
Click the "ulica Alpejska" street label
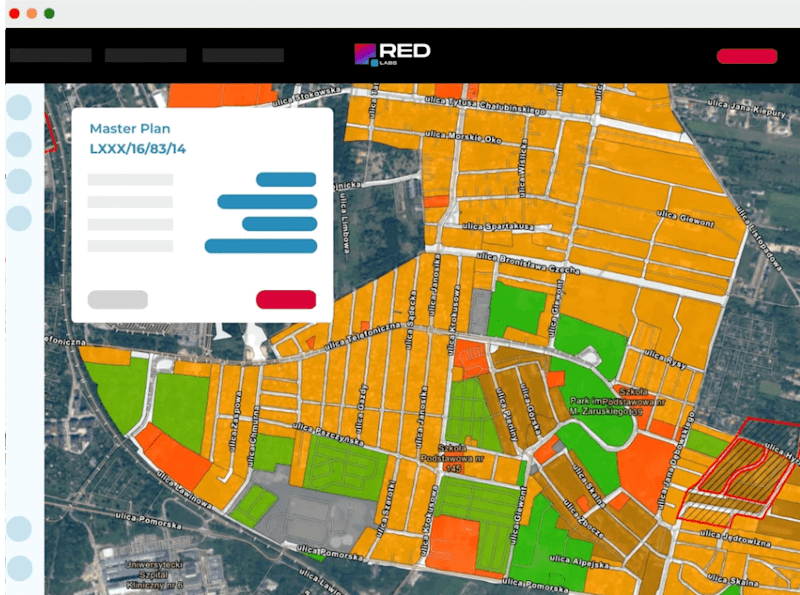[x=579, y=561]
